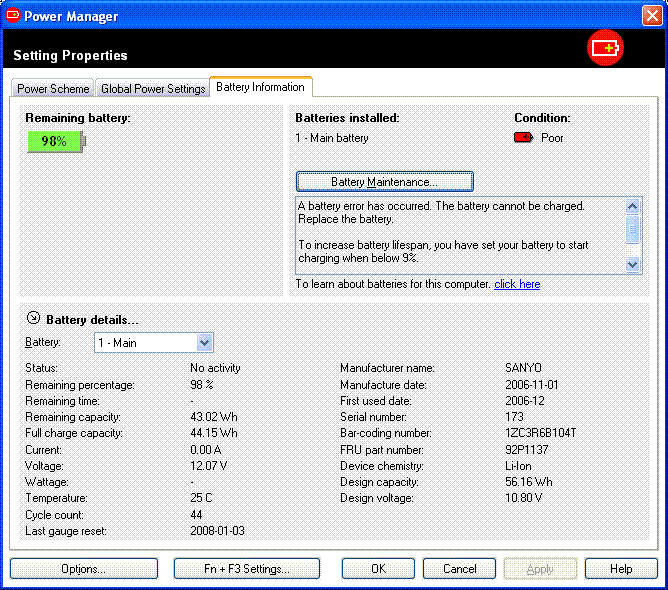668x590 pixels.
Task: Click the 'No activity' status value
Action: tap(215, 368)
